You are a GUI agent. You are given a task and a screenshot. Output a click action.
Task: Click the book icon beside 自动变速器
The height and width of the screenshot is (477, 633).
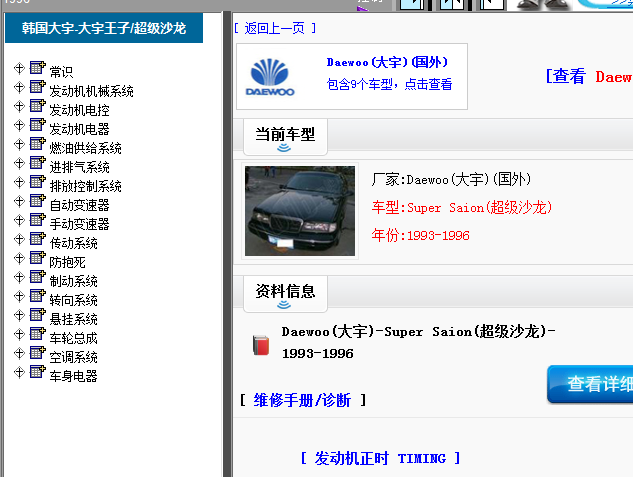click(x=38, y=201)
